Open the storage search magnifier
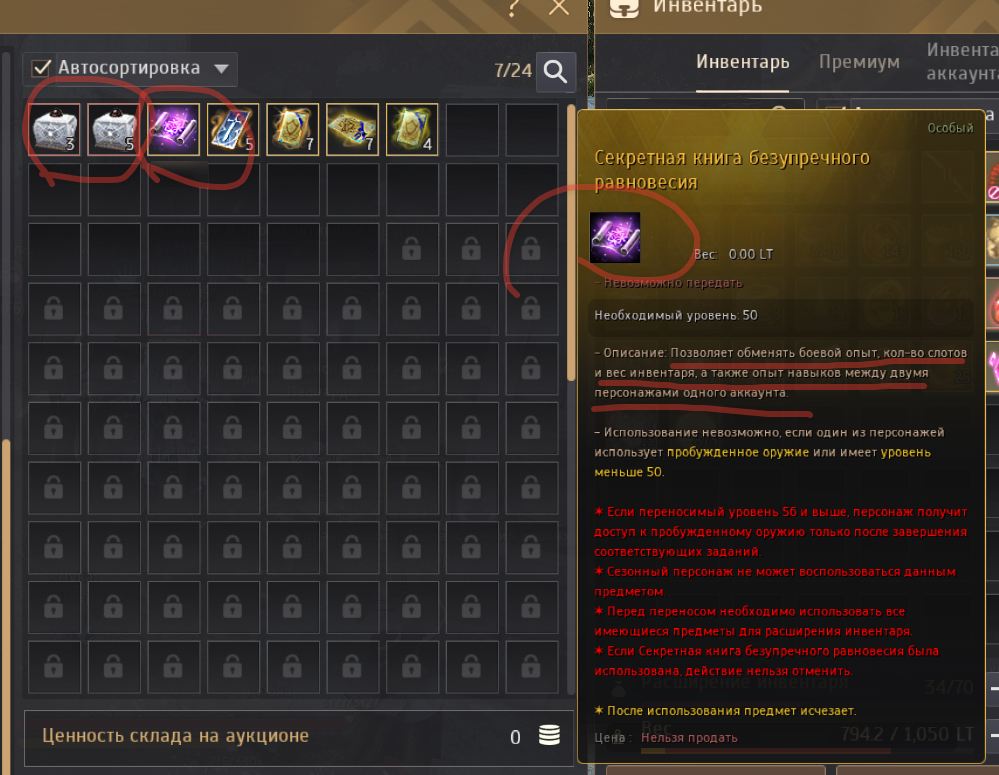Image resolution: width=999 pixels, height=775 pixels. [556, 71]
